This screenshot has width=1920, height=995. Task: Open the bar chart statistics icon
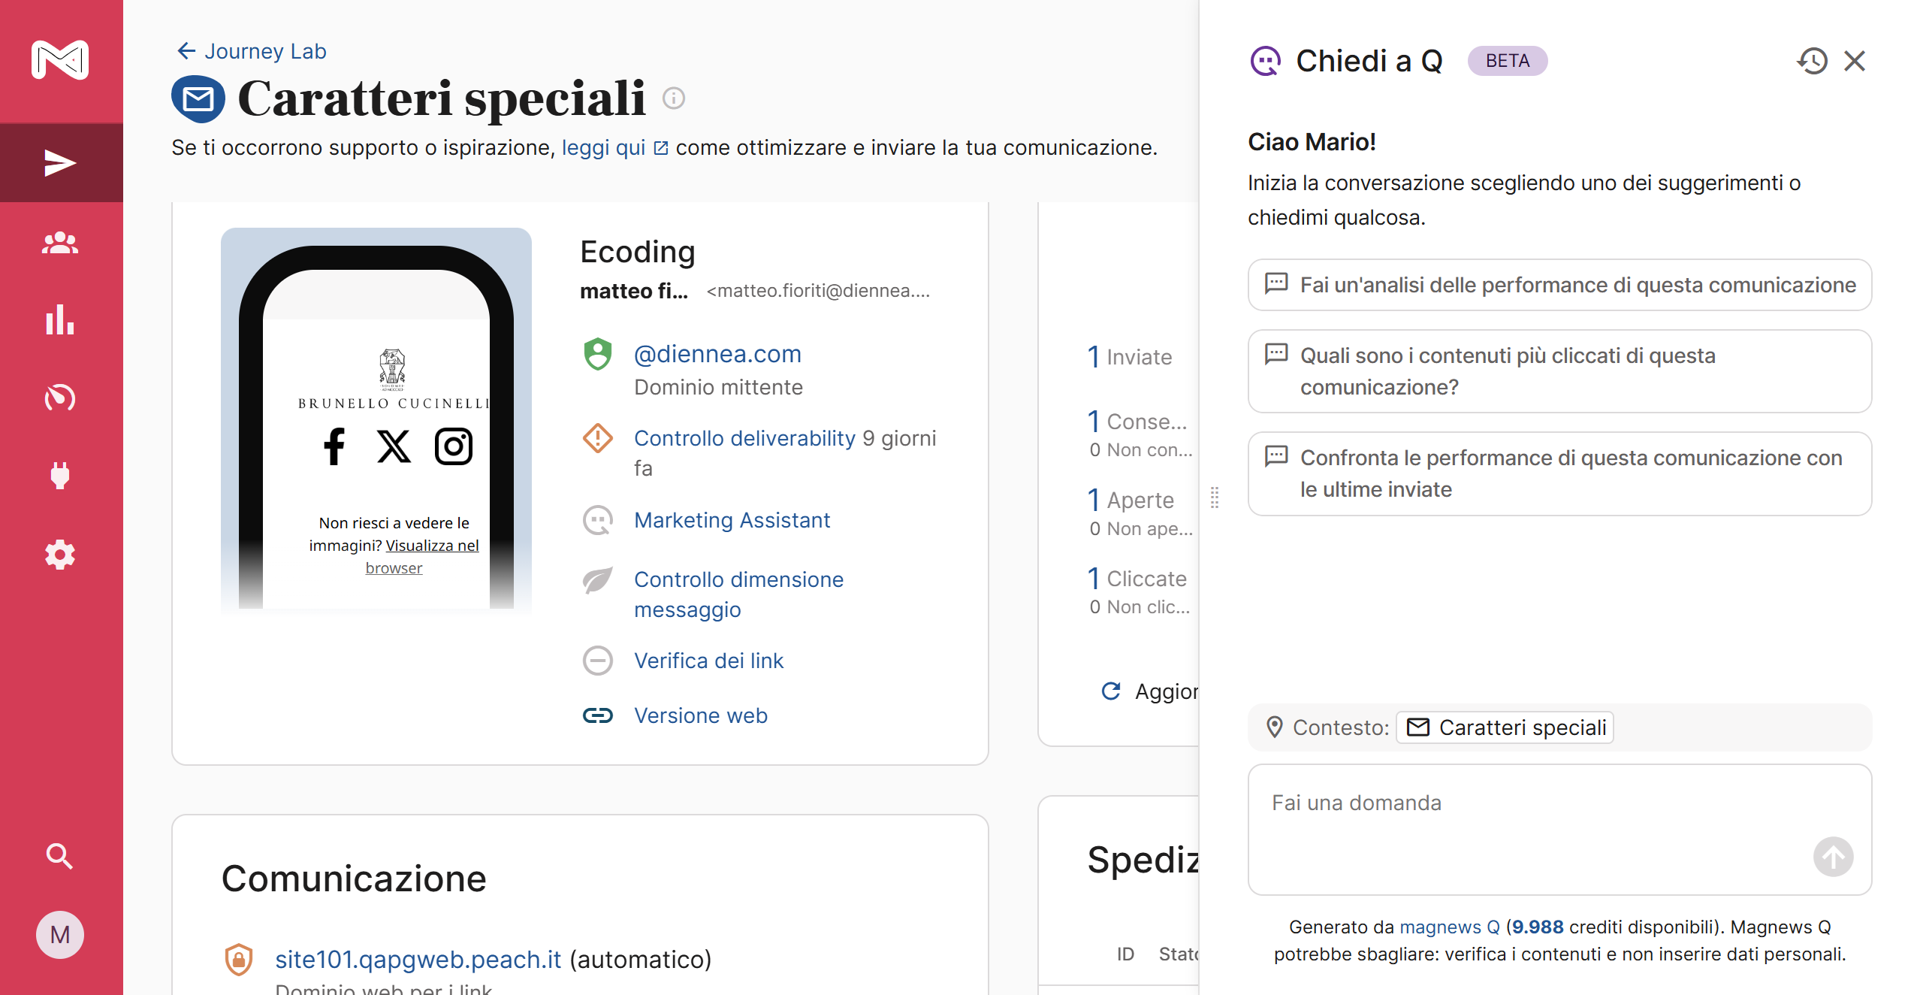click(x=60, y=320)
